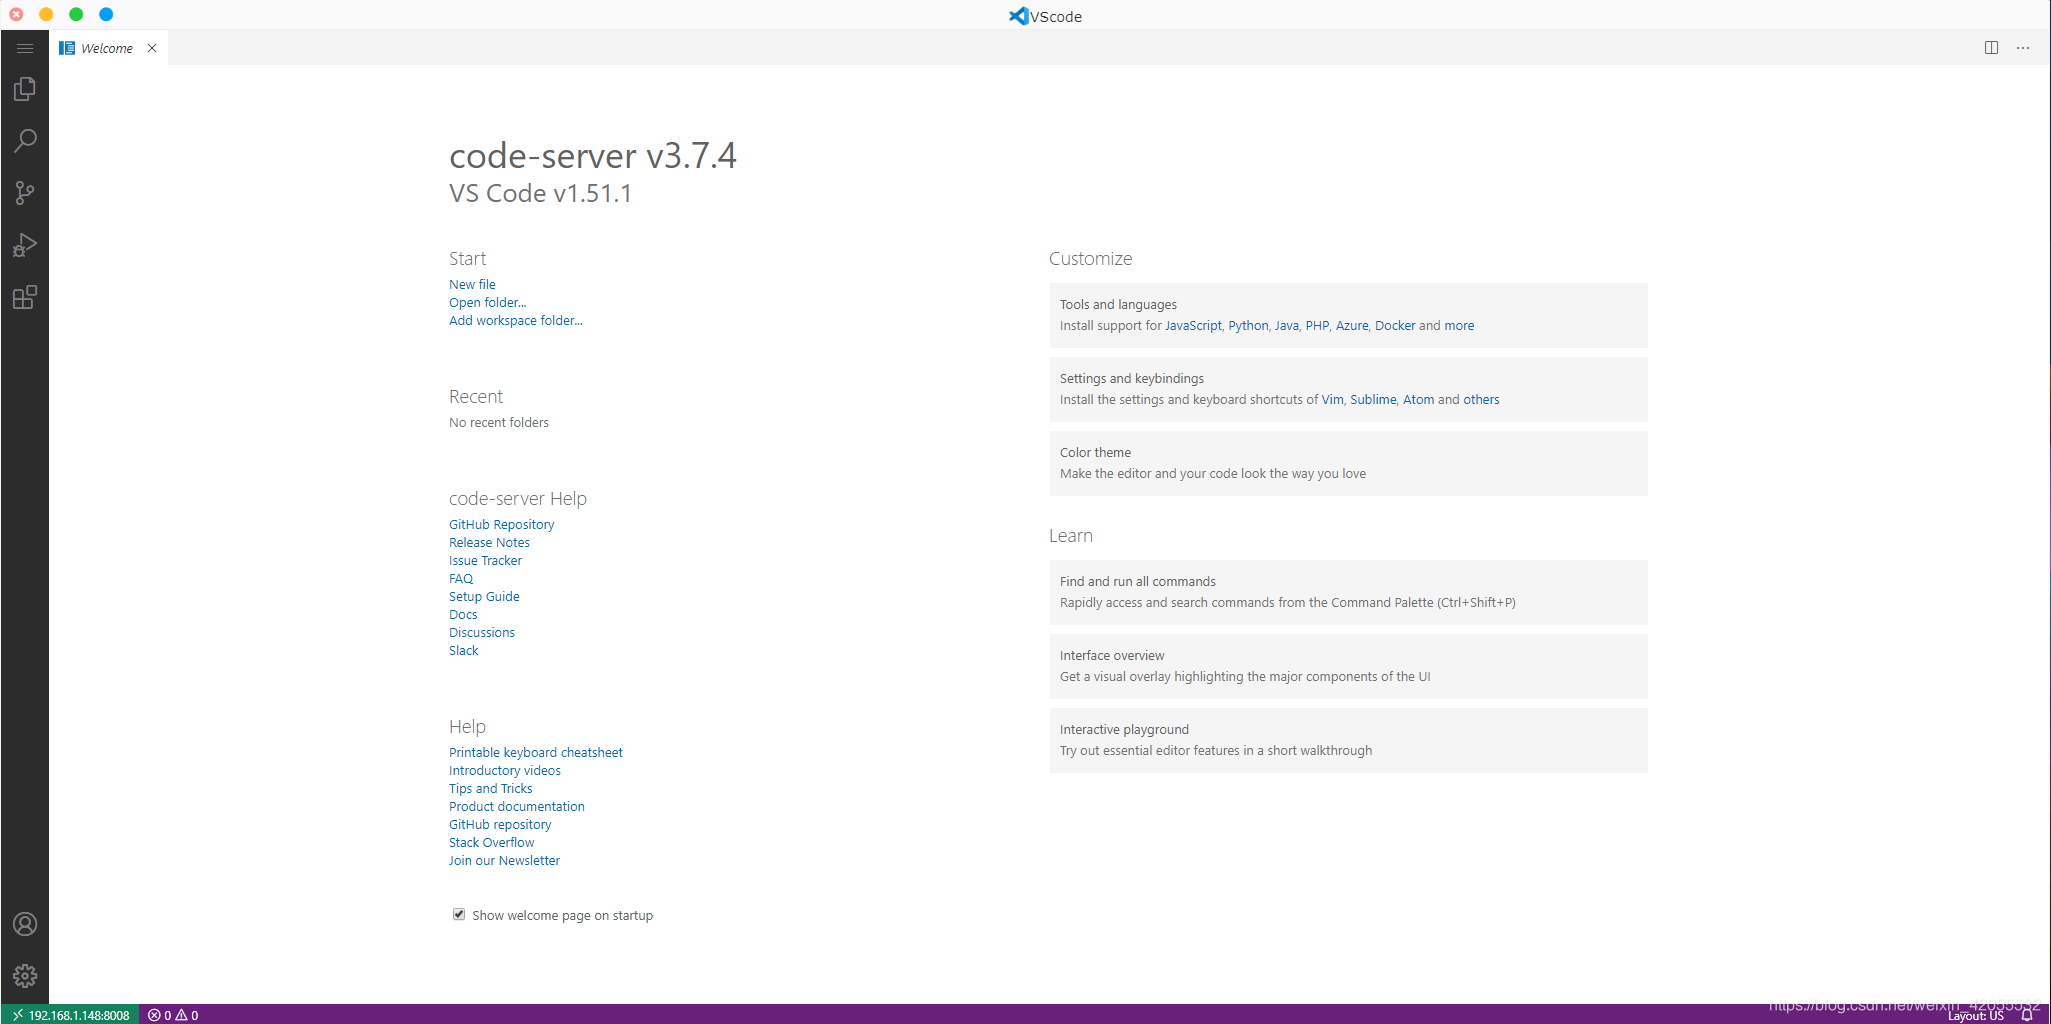2051x1024 pixels.
Task: Click the New file link
Action: coord(472,285)
